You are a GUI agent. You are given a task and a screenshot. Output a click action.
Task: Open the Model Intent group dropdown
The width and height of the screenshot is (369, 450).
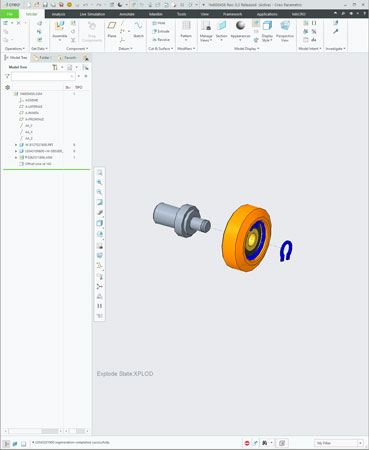tap(310, 49)
